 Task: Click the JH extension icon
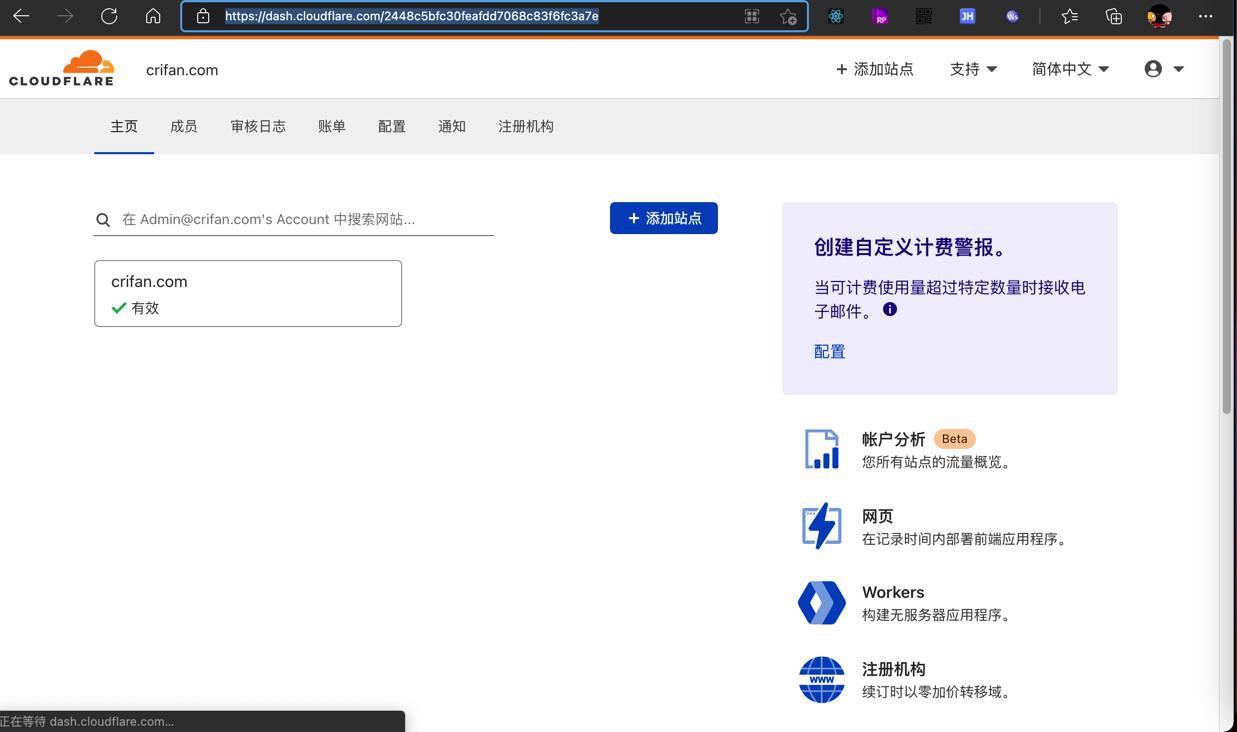(x=967, y=16)
